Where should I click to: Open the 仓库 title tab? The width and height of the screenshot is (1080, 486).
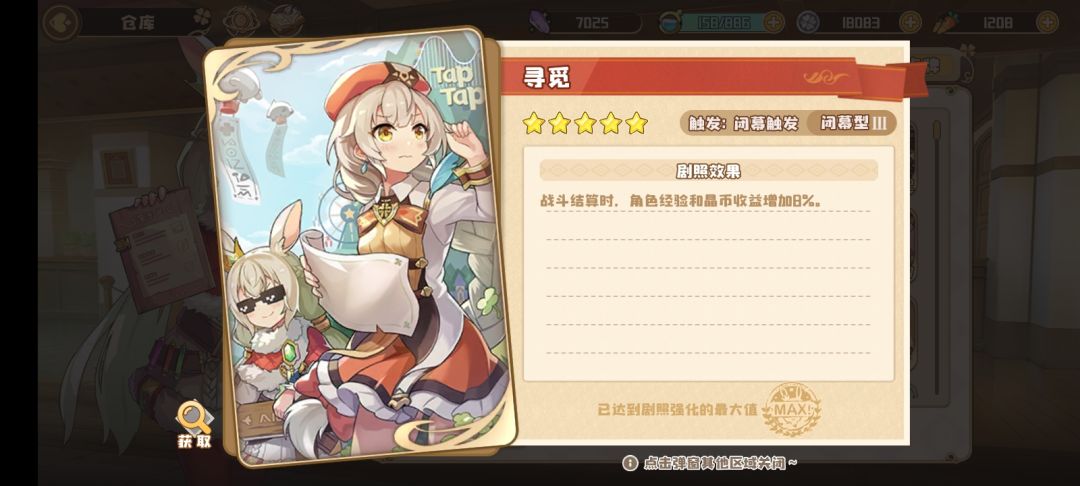coord(138,23)
